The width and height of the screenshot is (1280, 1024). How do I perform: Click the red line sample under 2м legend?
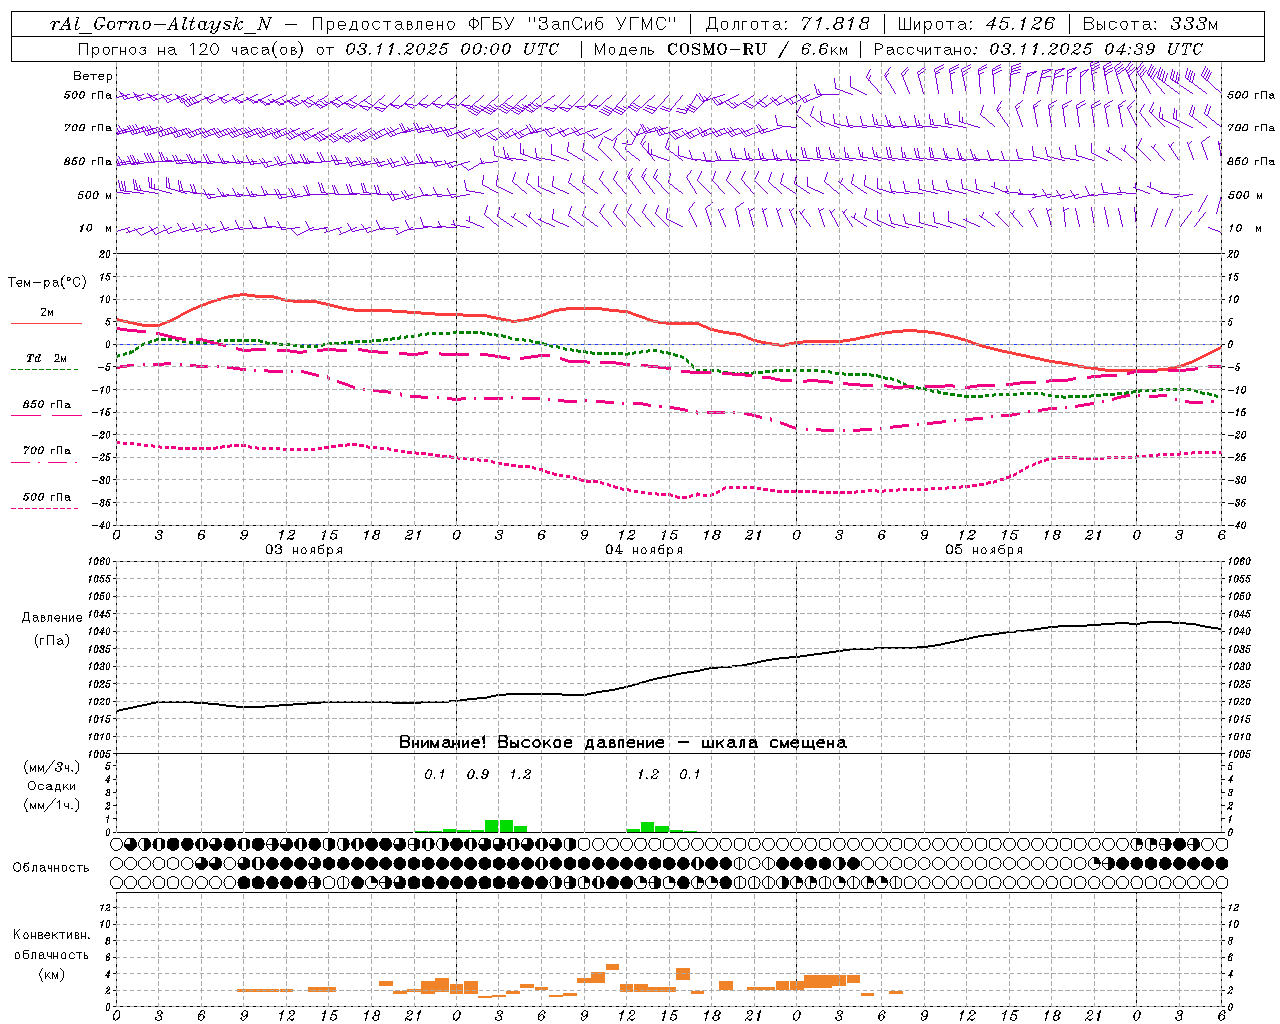46,324
